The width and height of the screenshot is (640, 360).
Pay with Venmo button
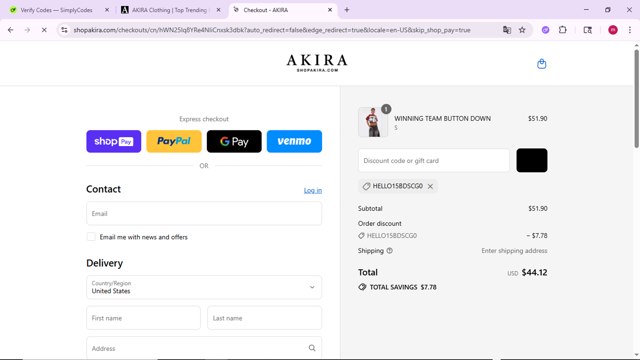click(294, 141)
